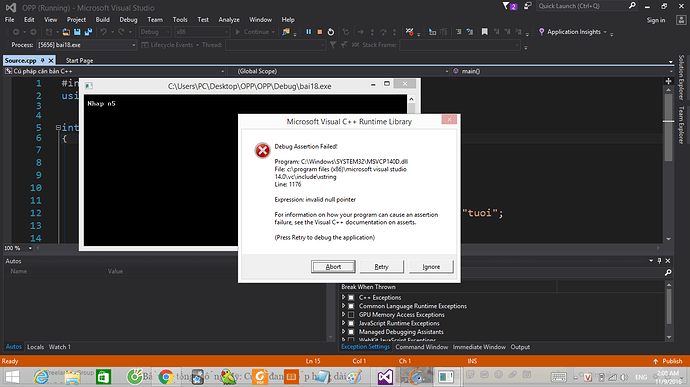Restart the debugging session icon
690x387 pixels.
[x=331, y=32]
